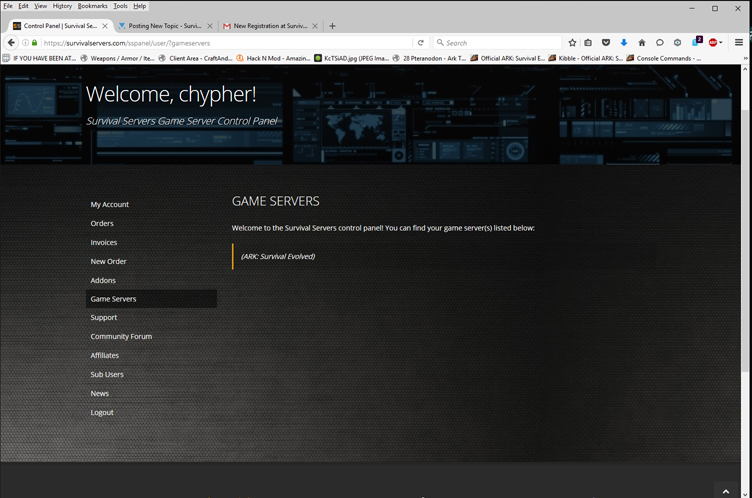Open the blue Downloads arrow
The width and height of the screenshot is (752, 498).
click(623, 43)
